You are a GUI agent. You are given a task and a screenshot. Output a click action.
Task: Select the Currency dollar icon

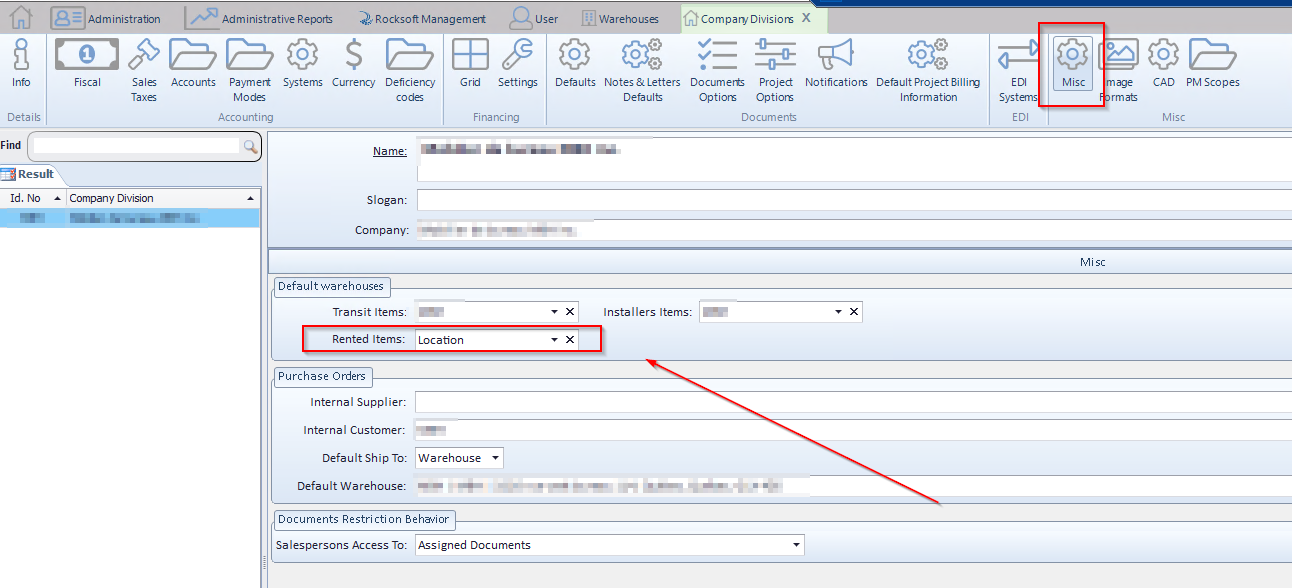(x=353, y=56)
